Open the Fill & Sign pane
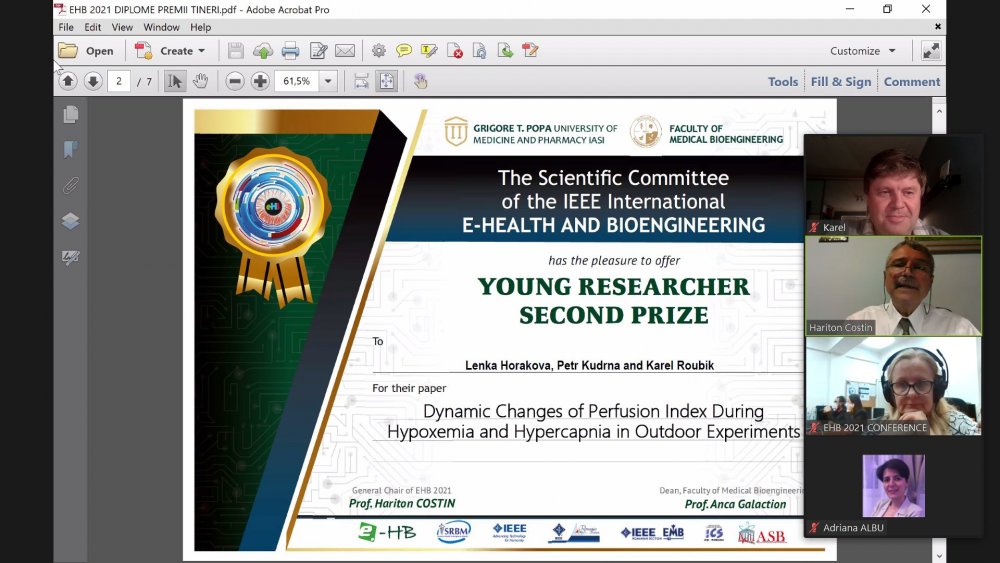Screen dimensions: 1000x563 click(x=841, y=82)
